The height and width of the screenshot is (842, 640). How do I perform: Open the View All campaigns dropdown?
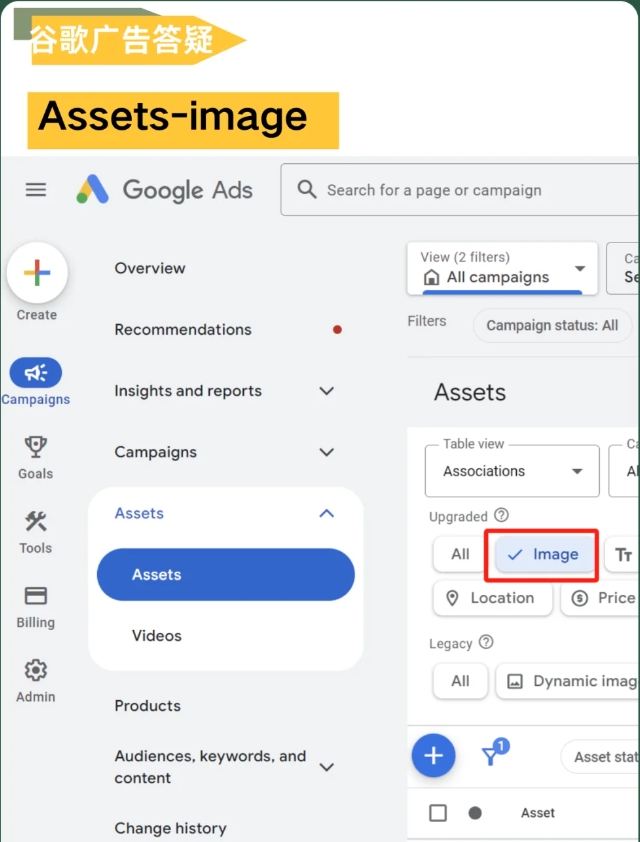[x=502, y=268]
